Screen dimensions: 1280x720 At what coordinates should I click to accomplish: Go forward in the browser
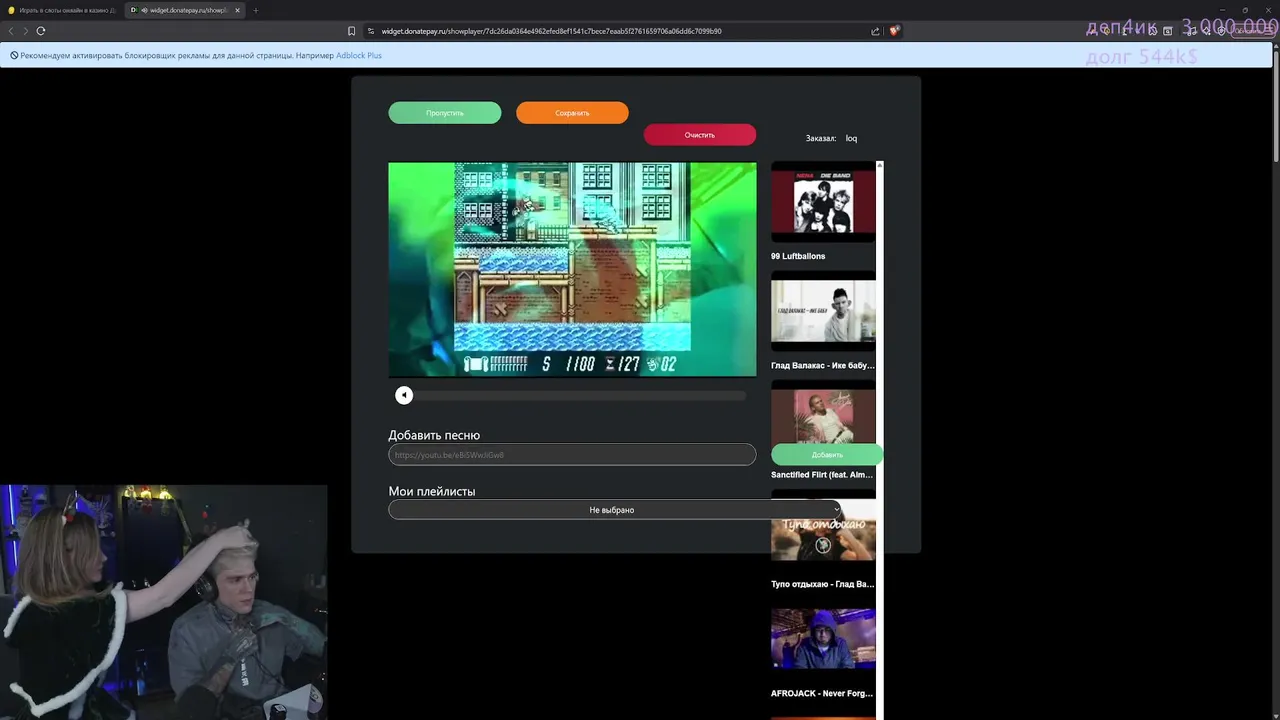(x=26, y=31)
